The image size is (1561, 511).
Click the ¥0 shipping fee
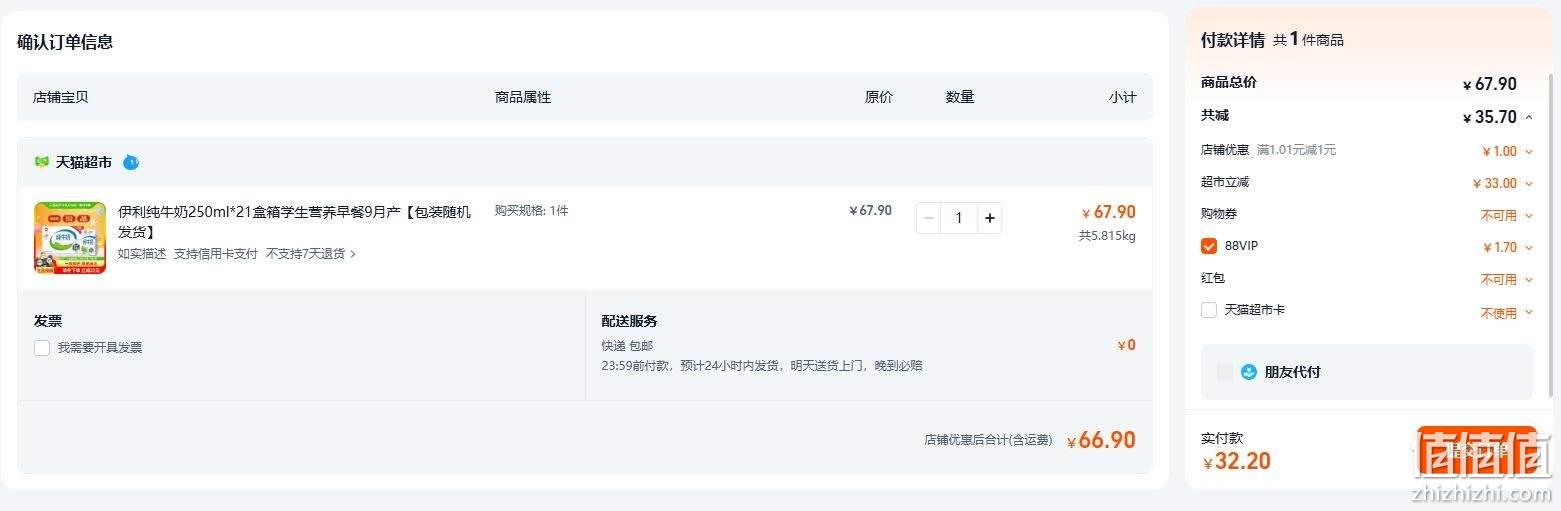1126,345
